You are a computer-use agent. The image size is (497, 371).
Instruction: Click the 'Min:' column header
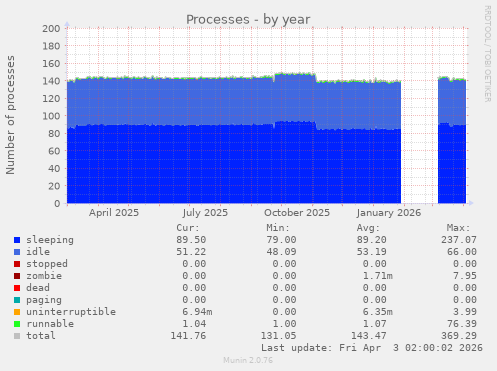click(x=278, y=228)
